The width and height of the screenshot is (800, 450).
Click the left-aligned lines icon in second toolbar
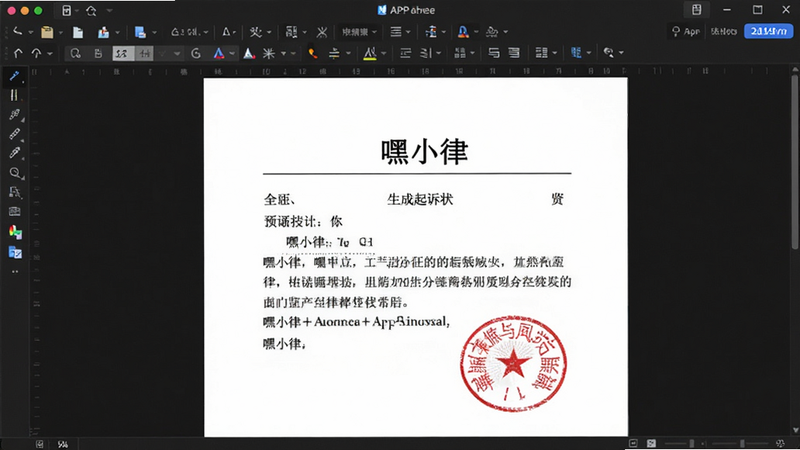point(406,53)
